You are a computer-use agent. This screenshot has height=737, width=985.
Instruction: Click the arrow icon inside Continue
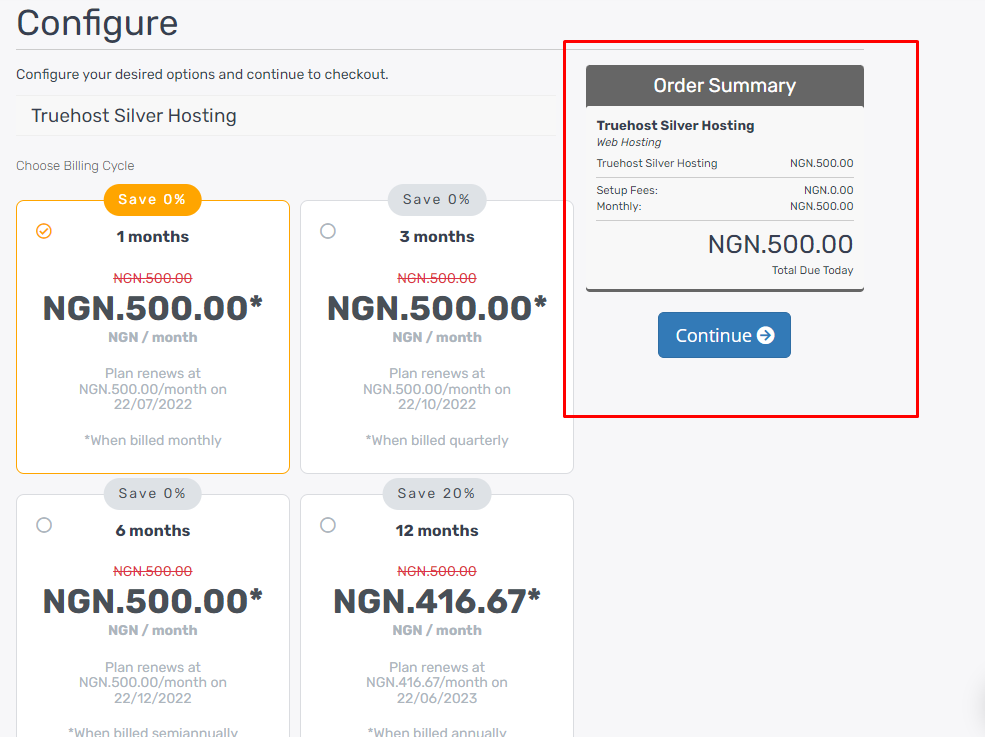pos(766,335)
